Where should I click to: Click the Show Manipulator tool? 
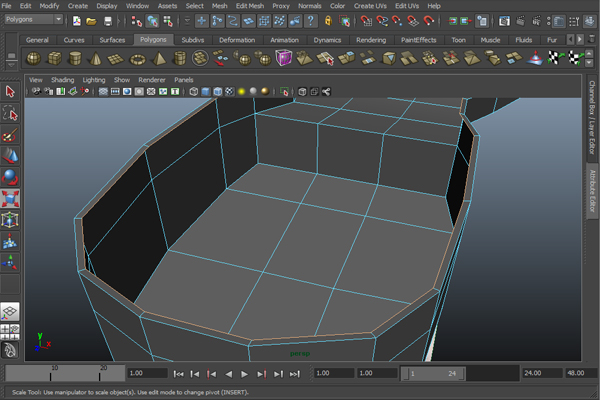(10, 263)
